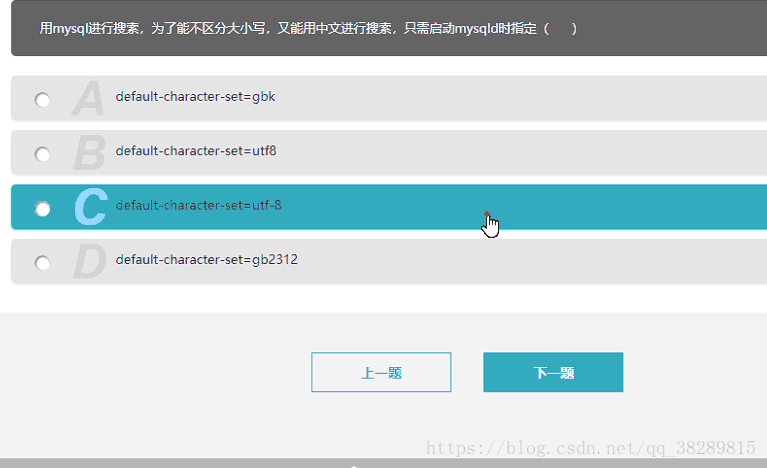Click the large letter D option label
The image size is (767, 468).
90,261
